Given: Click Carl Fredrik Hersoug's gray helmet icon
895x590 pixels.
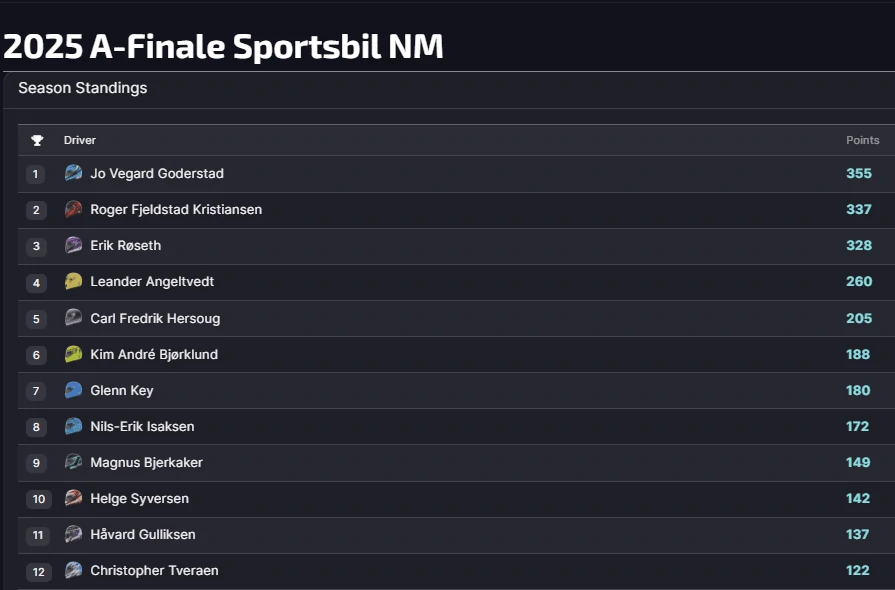Looking at the screenshot, I should pyautogui.click(x=73, y=318).
